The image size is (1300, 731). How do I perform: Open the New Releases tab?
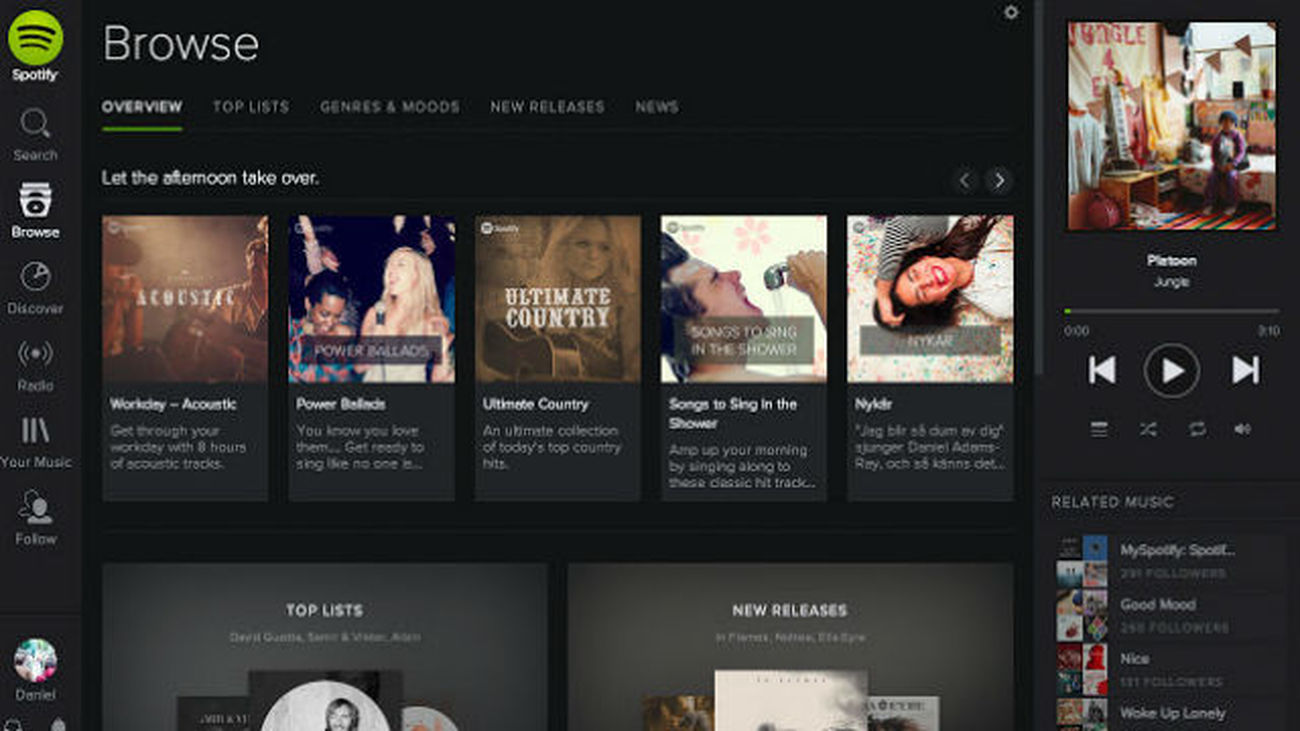(548, 107)
